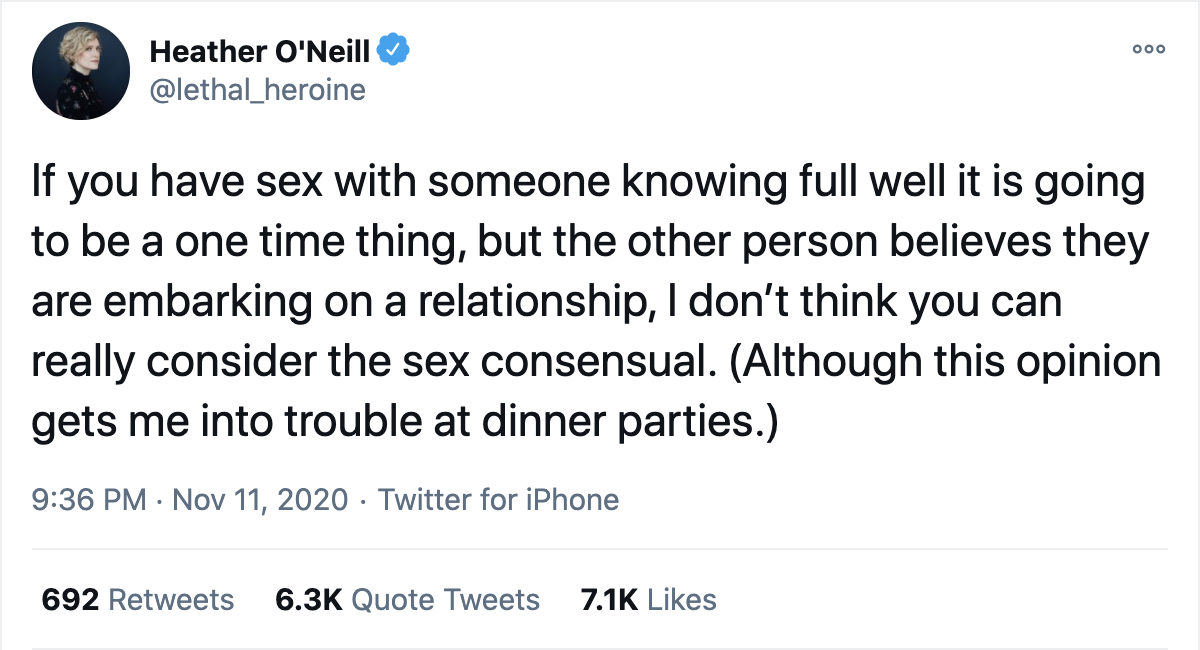Open the three-dot more options menu
1200x650 pixels.
[x=1147, y=49]
